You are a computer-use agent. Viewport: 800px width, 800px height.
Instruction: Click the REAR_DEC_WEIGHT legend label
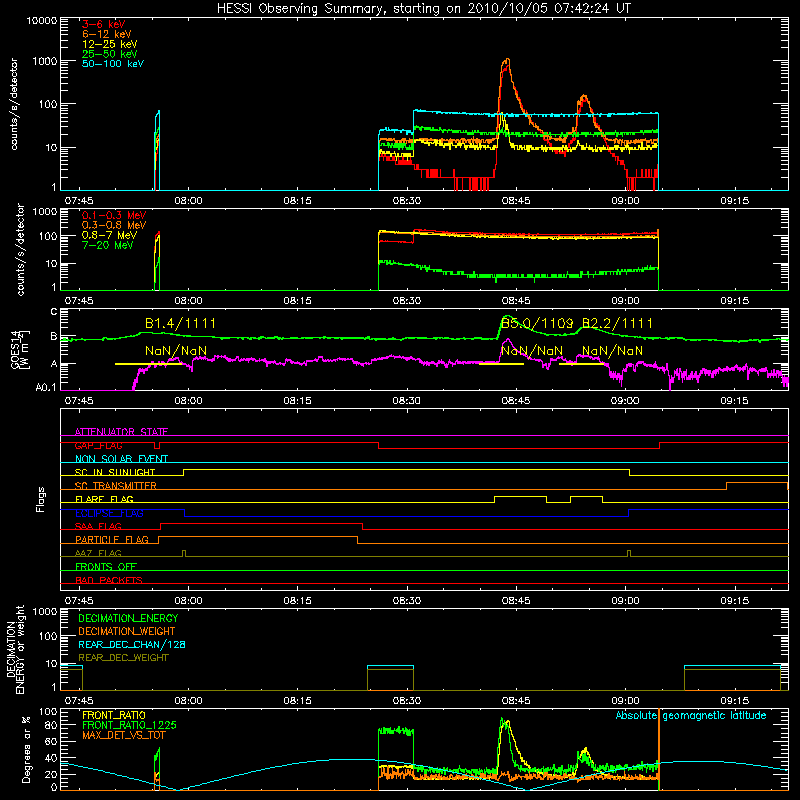pyautogui.click(x=123, y=658)
